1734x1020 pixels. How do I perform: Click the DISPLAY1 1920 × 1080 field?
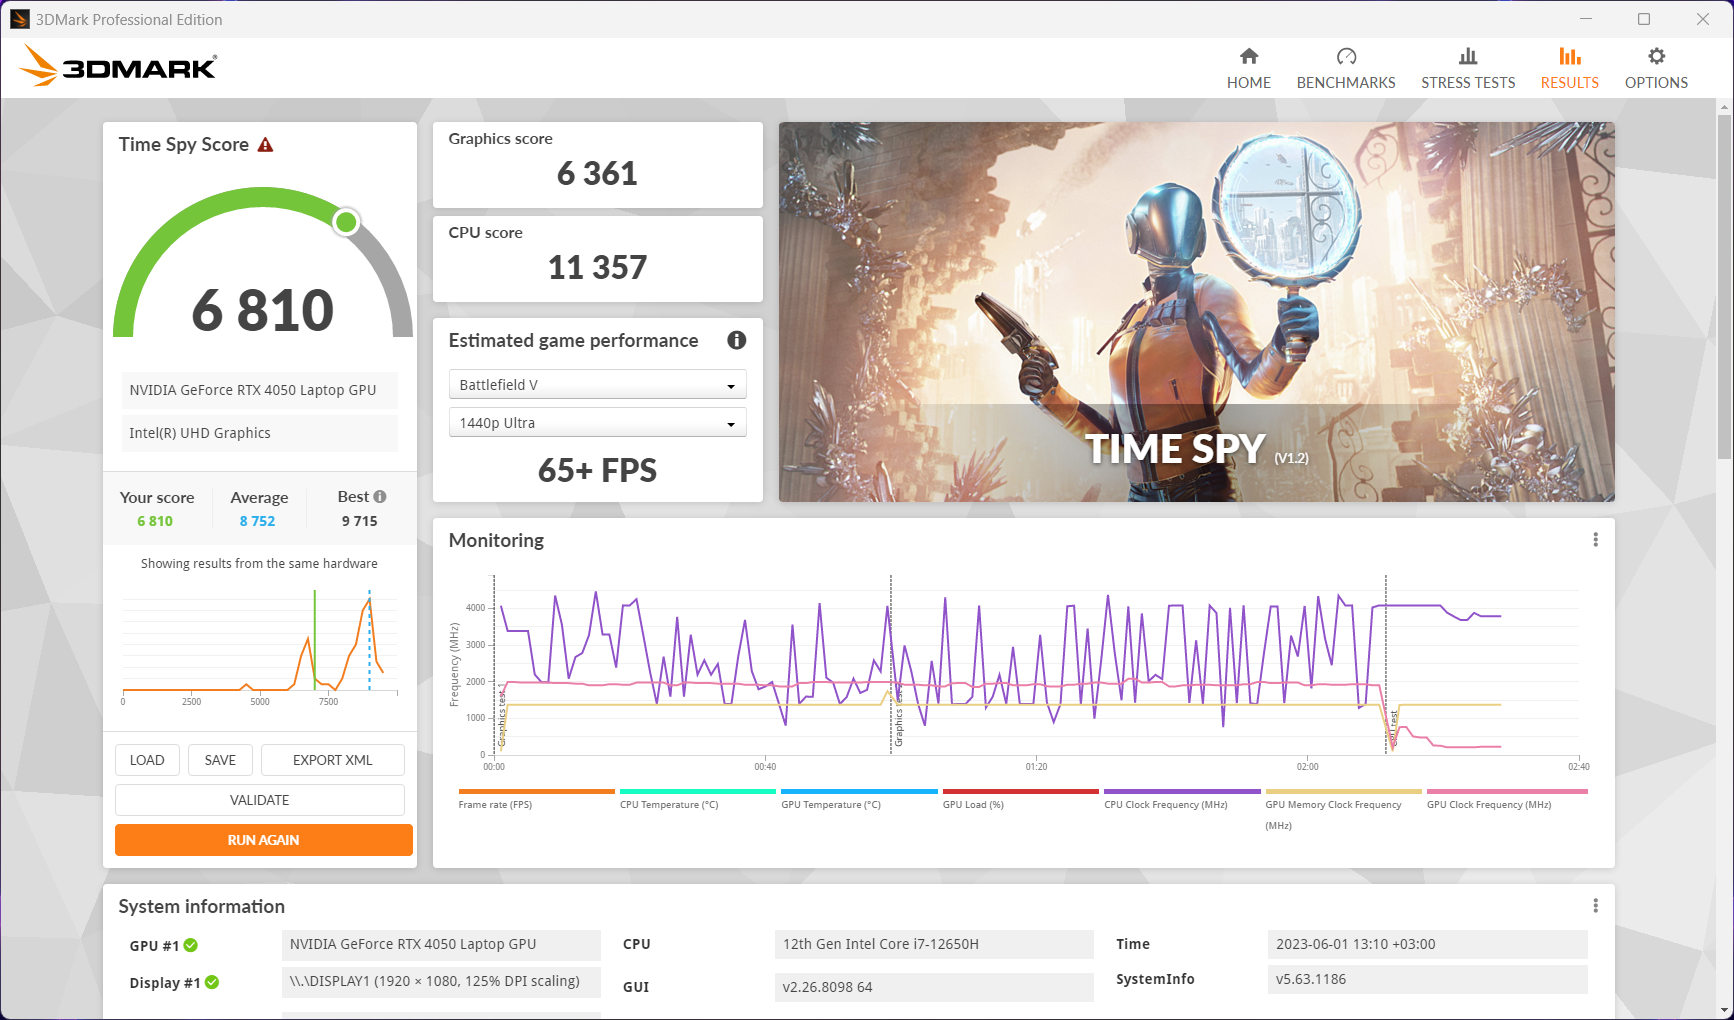pyautogui.click(x=441, y=981)
